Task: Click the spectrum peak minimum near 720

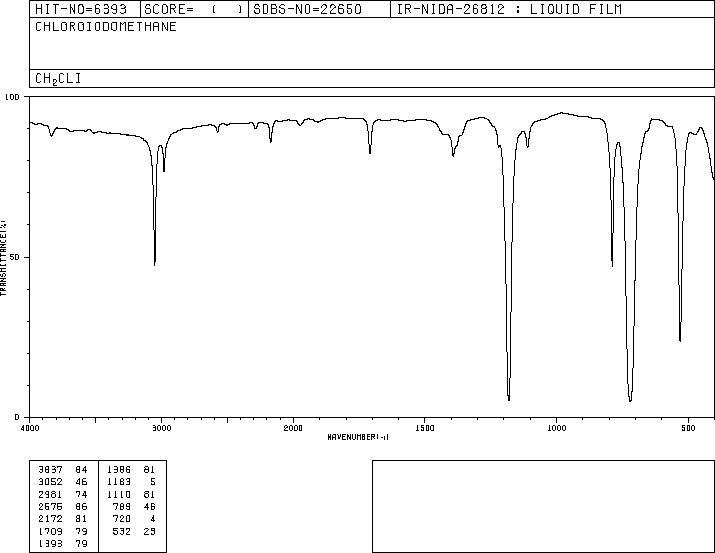Action: point(630,400)
